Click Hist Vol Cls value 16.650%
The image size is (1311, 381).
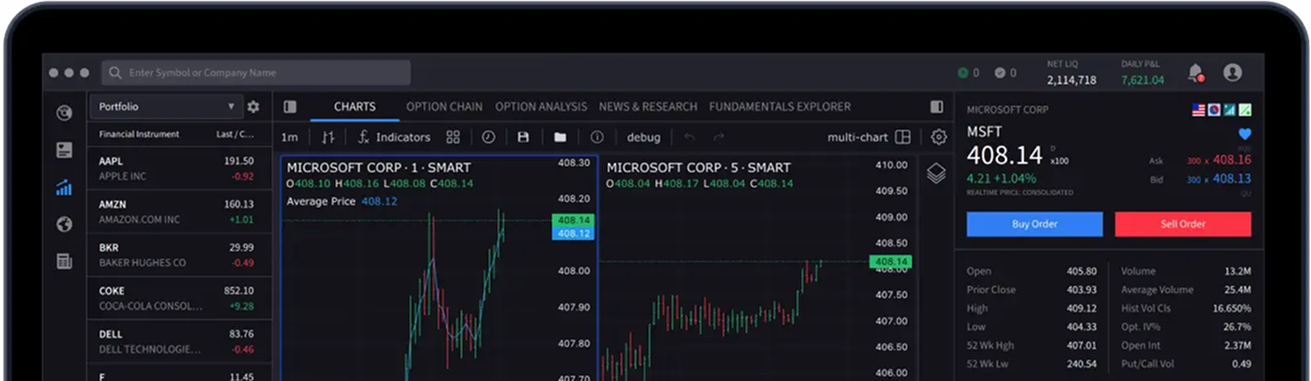click(1231, 308)
